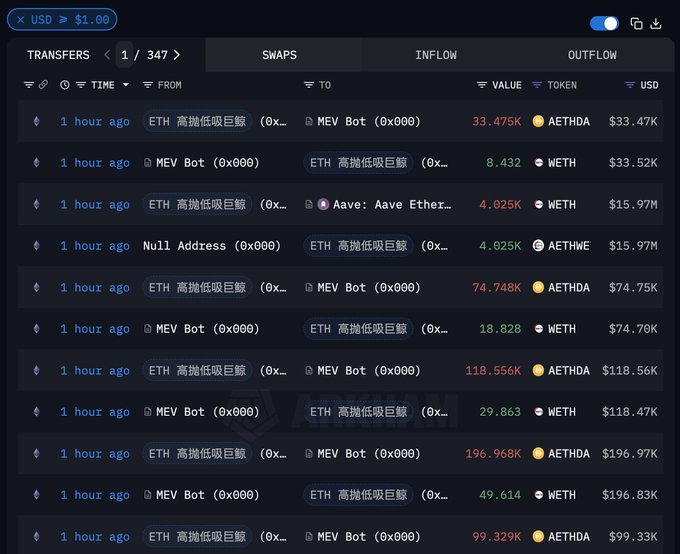Viewport: 680px width, 554px height.
Task: Go to the next transfers page
Action: (x=177, y=55)
